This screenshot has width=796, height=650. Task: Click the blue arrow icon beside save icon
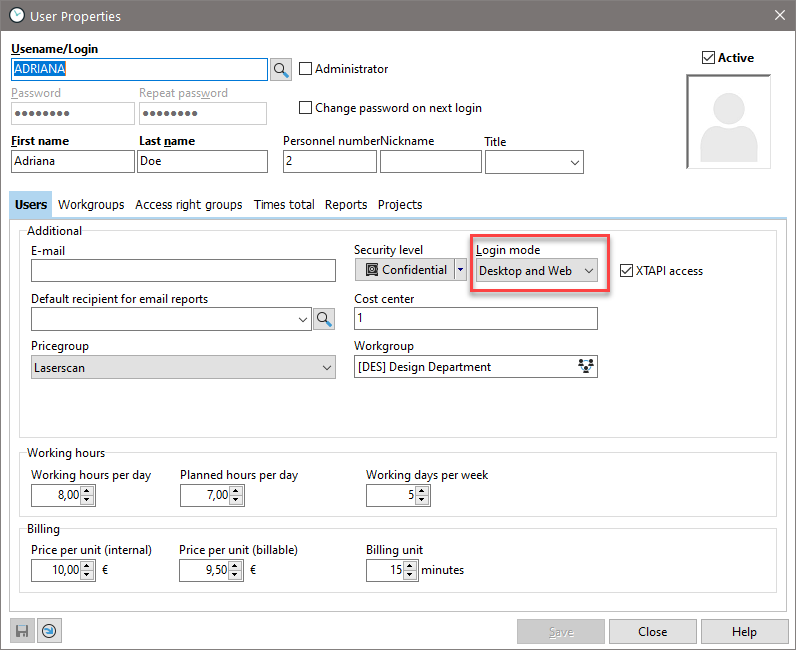point(48,631)
